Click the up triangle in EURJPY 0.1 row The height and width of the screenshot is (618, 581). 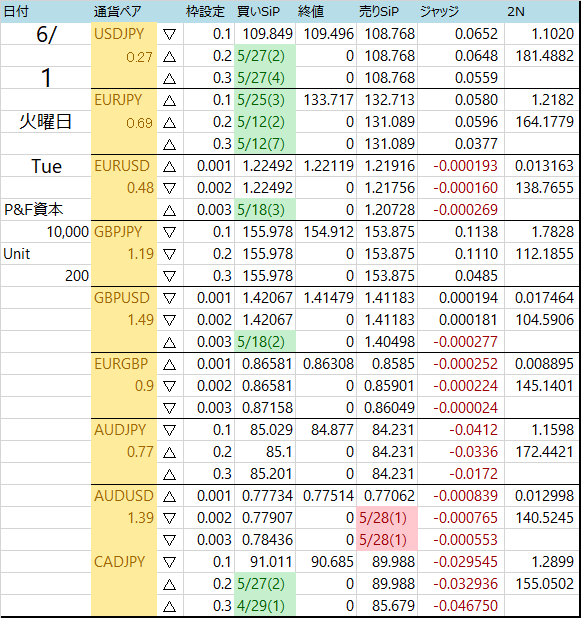point(169,101)
